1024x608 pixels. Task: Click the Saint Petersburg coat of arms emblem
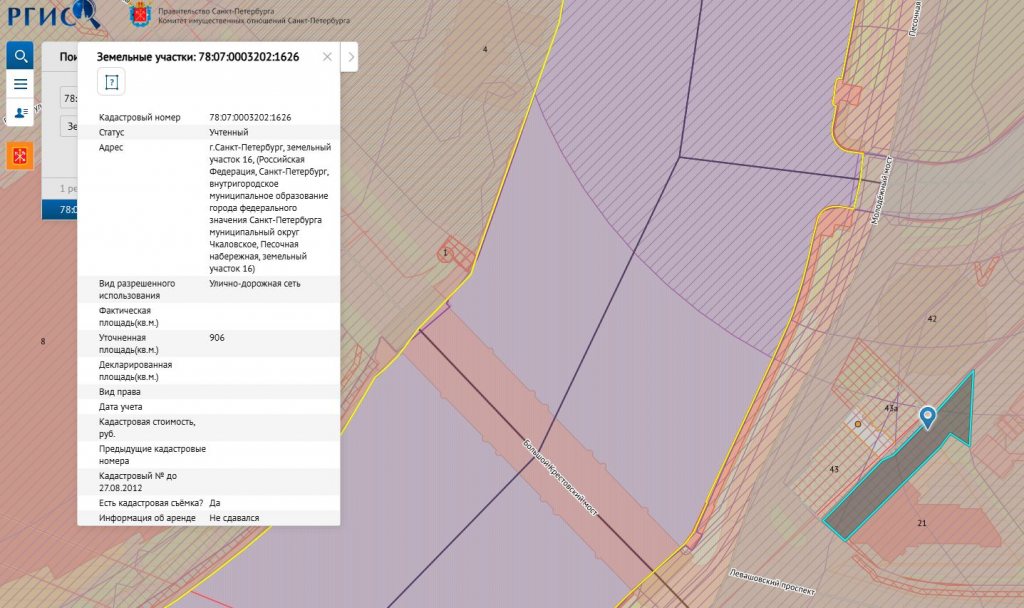(x=140, y=15)
